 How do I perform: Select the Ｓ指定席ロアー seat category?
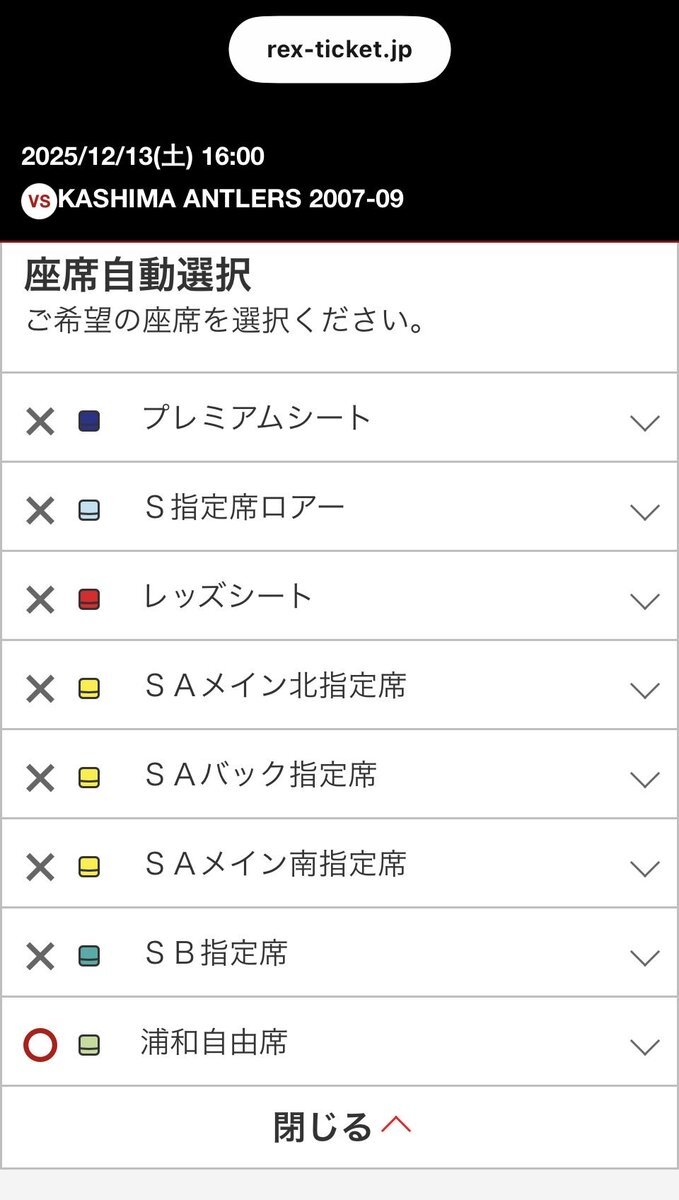pos(244,507)
